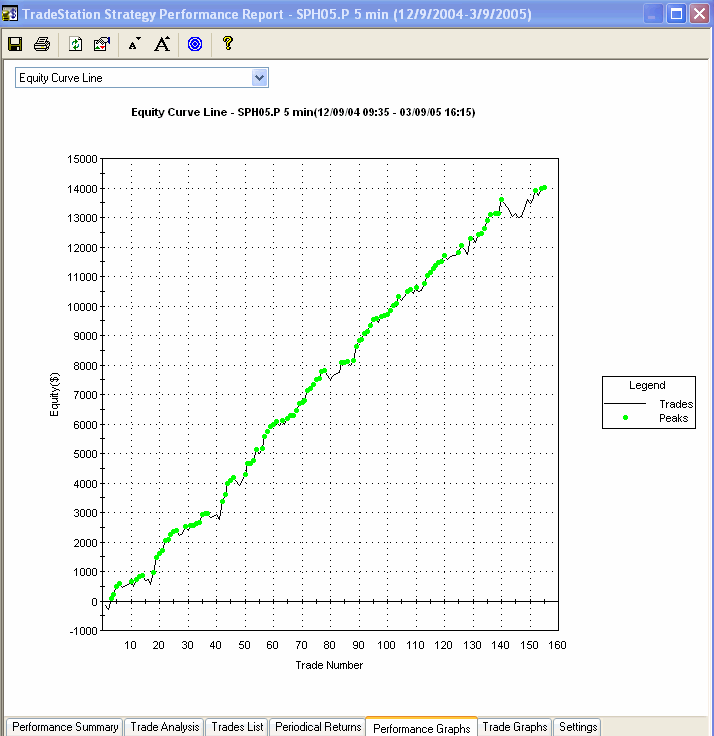This screenshot has height=736, width=714.
Task: Open the Trade Graphs tab
Action: pyautogui.click(x=514, y=727)
